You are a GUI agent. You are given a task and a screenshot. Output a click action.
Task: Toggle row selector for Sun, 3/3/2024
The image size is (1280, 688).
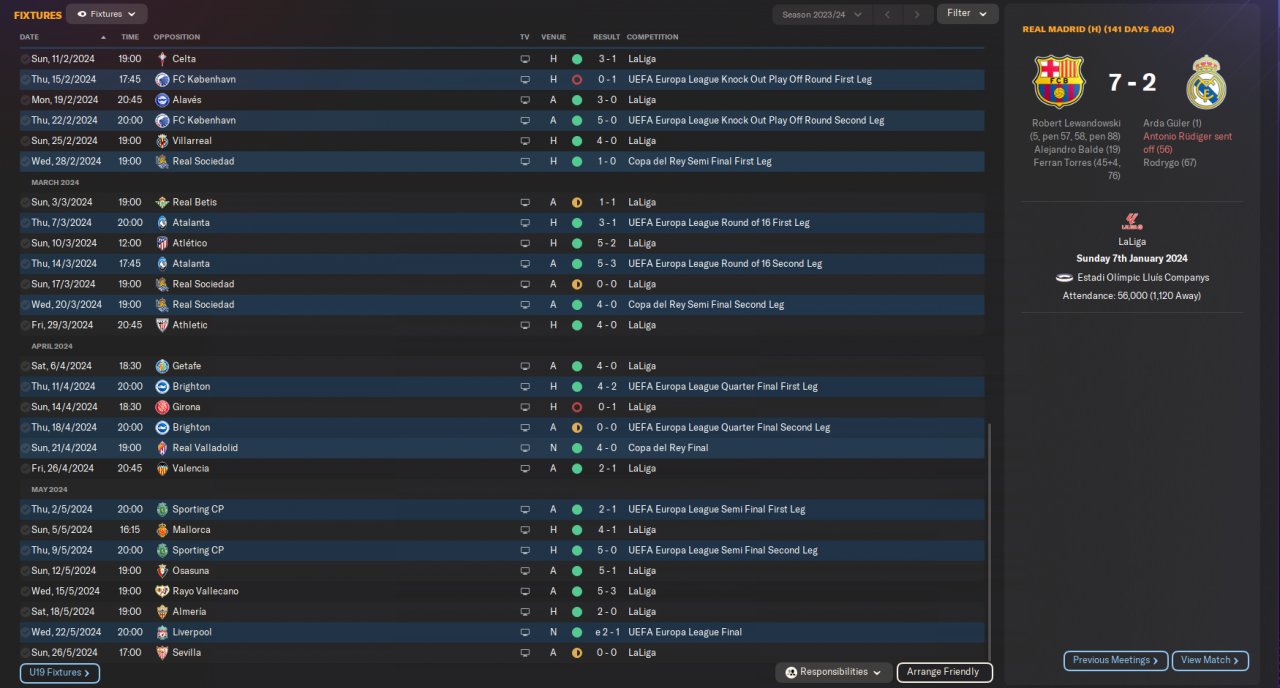25,202
